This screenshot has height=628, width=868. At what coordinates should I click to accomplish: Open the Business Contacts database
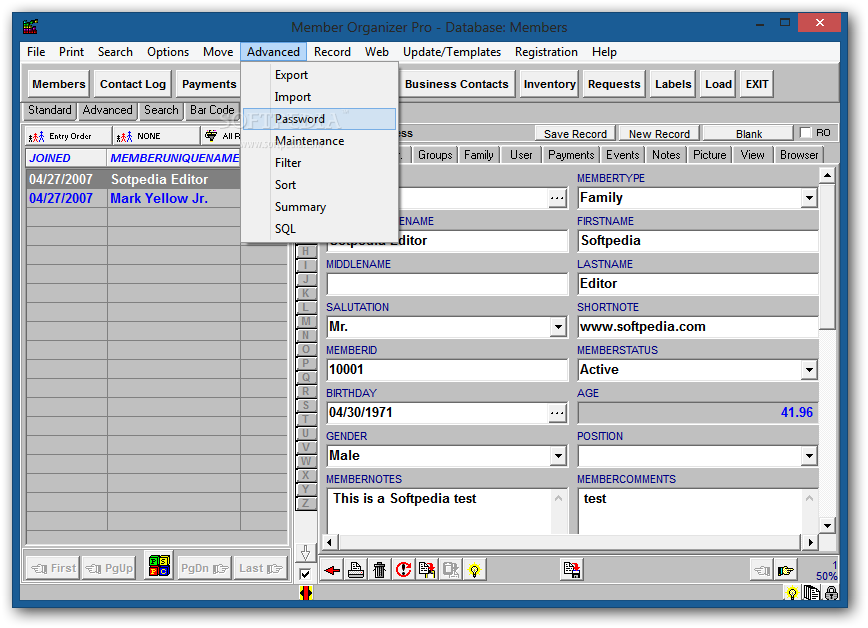(x=456, y=84)
